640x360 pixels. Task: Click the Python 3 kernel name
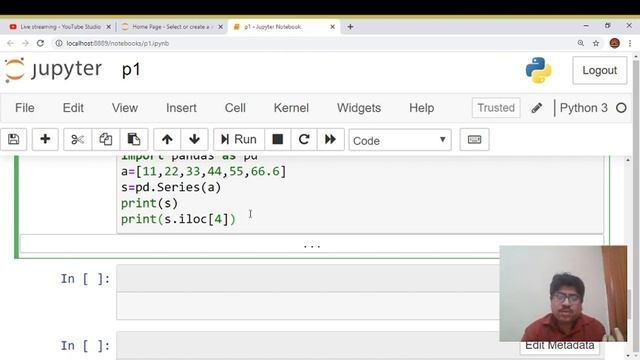(583, 108)
